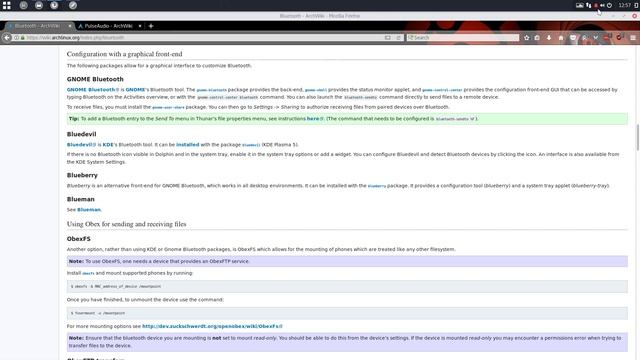Click the 'installed' link under Bluedevil
Viewport: 640px width, 360px height.
coord(188,144)
